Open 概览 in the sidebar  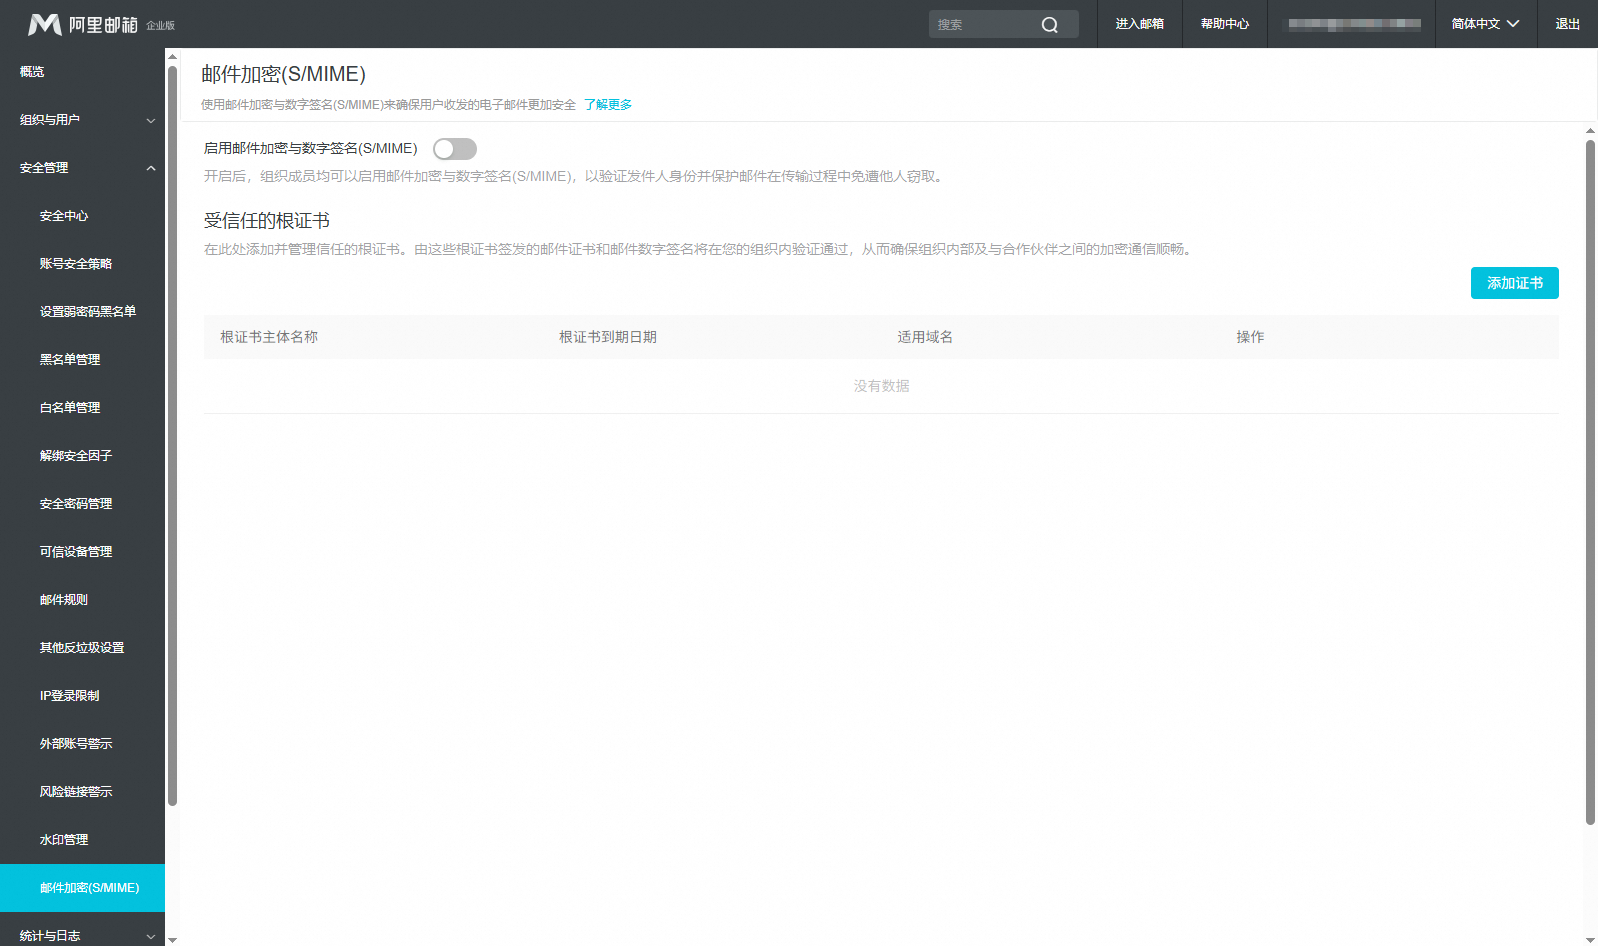(32, 72)
